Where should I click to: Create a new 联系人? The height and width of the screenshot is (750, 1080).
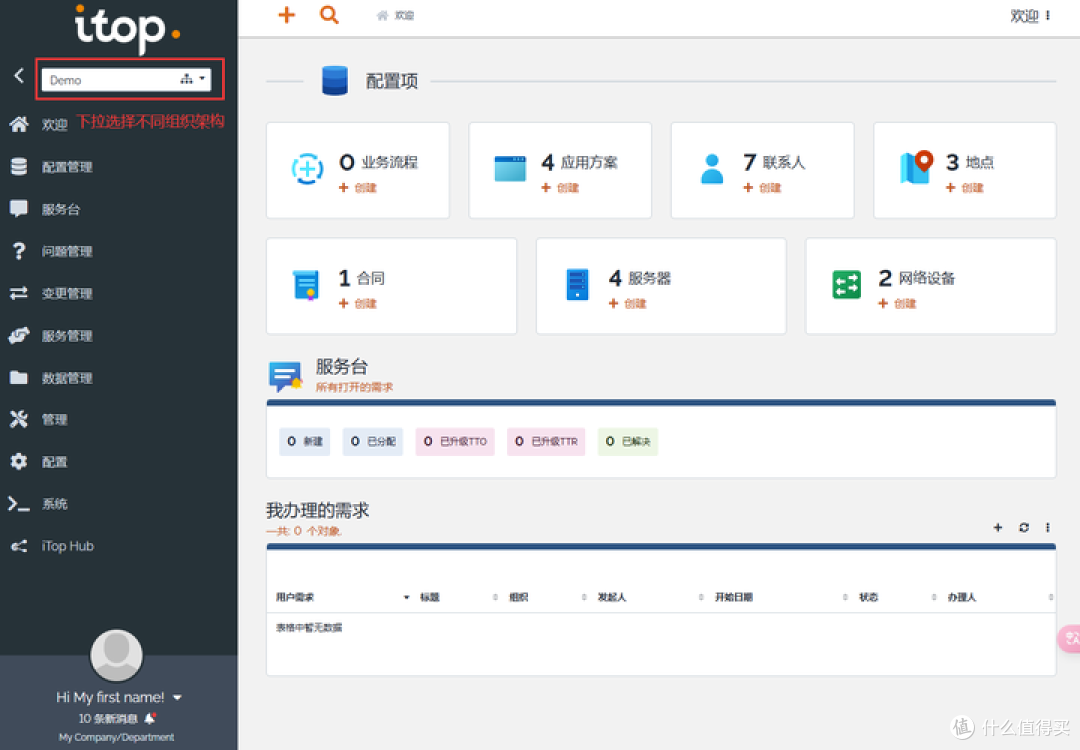click(762, 188)
